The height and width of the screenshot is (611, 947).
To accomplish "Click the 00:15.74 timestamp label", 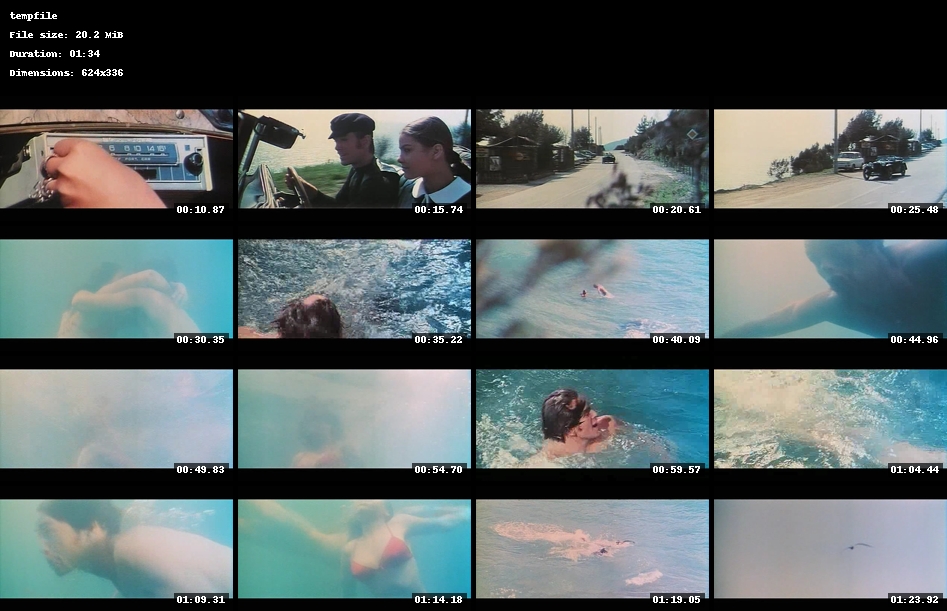I will tap(438, 210).
